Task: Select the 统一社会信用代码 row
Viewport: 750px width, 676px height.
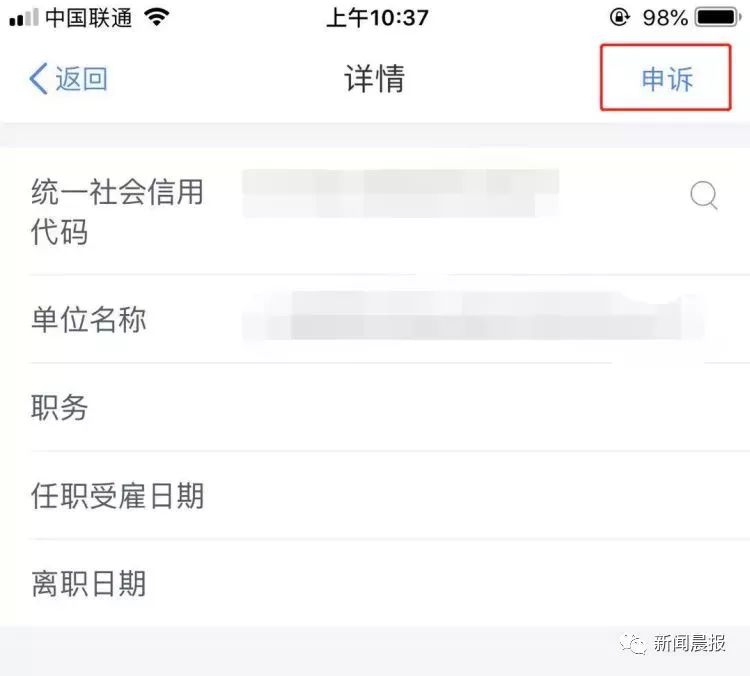Action: click(375, 211)
